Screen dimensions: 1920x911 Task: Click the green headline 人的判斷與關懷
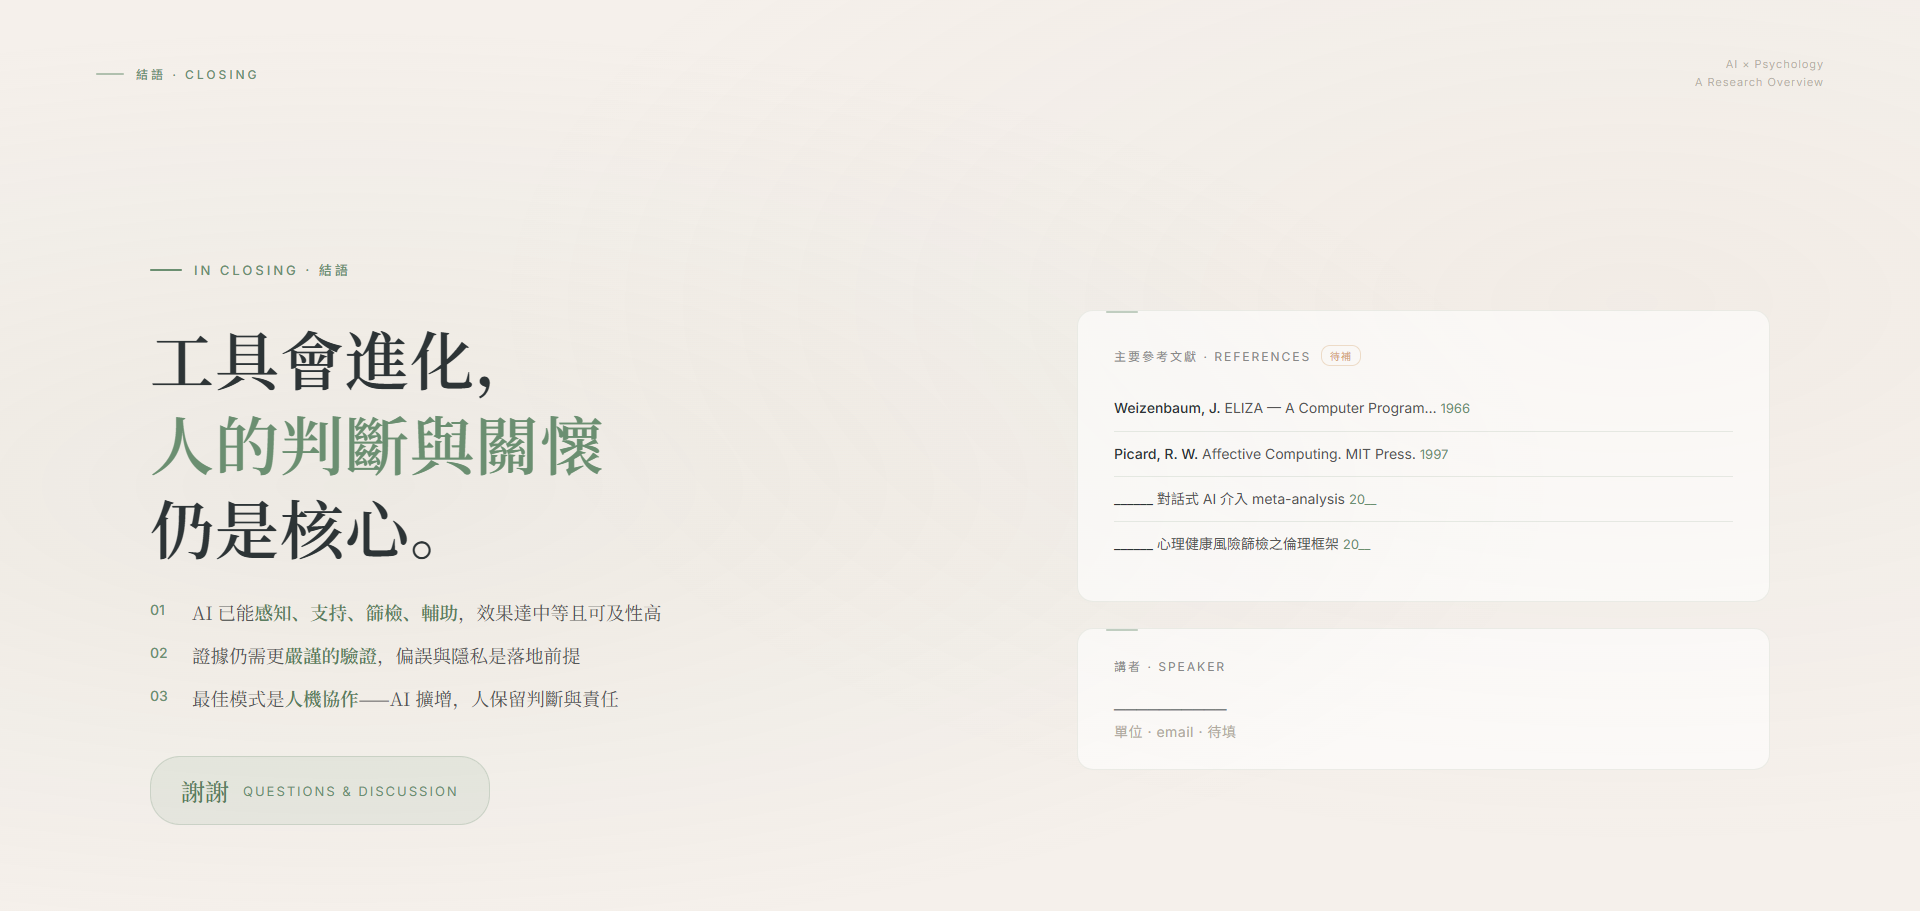[377, 446]
